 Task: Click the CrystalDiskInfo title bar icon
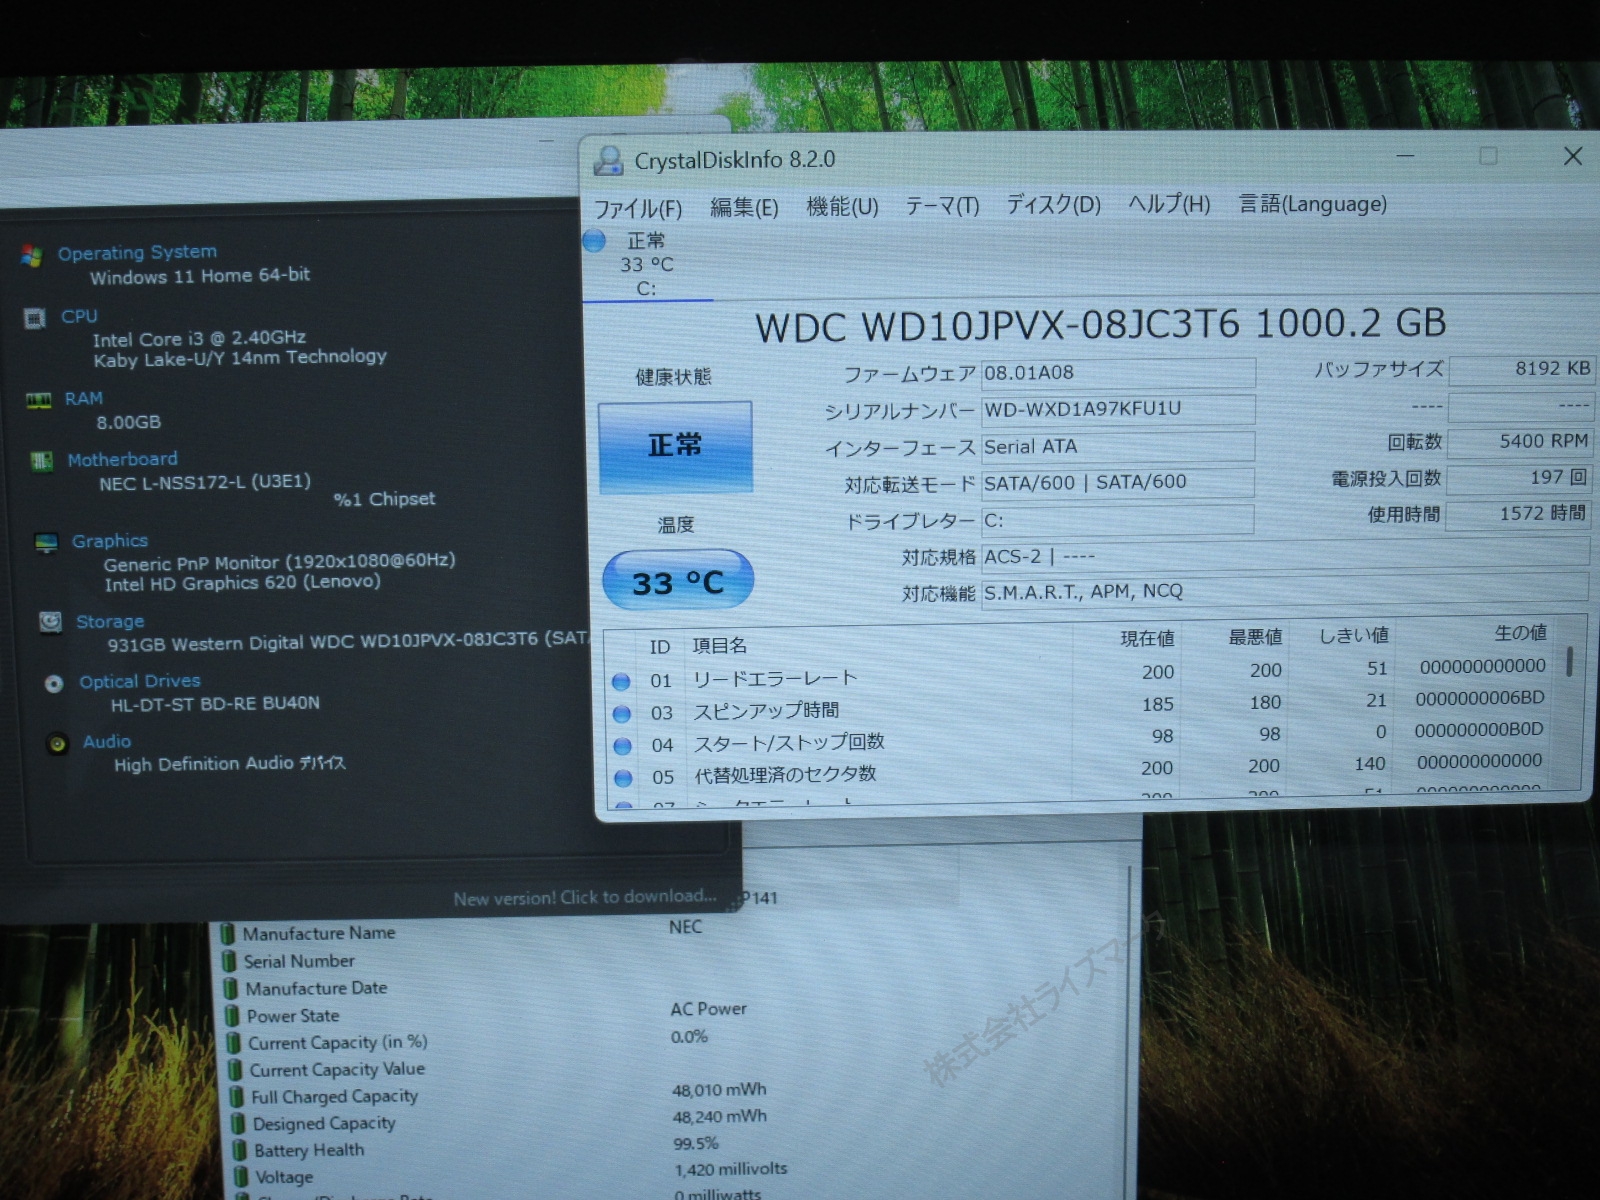[608, 161]
